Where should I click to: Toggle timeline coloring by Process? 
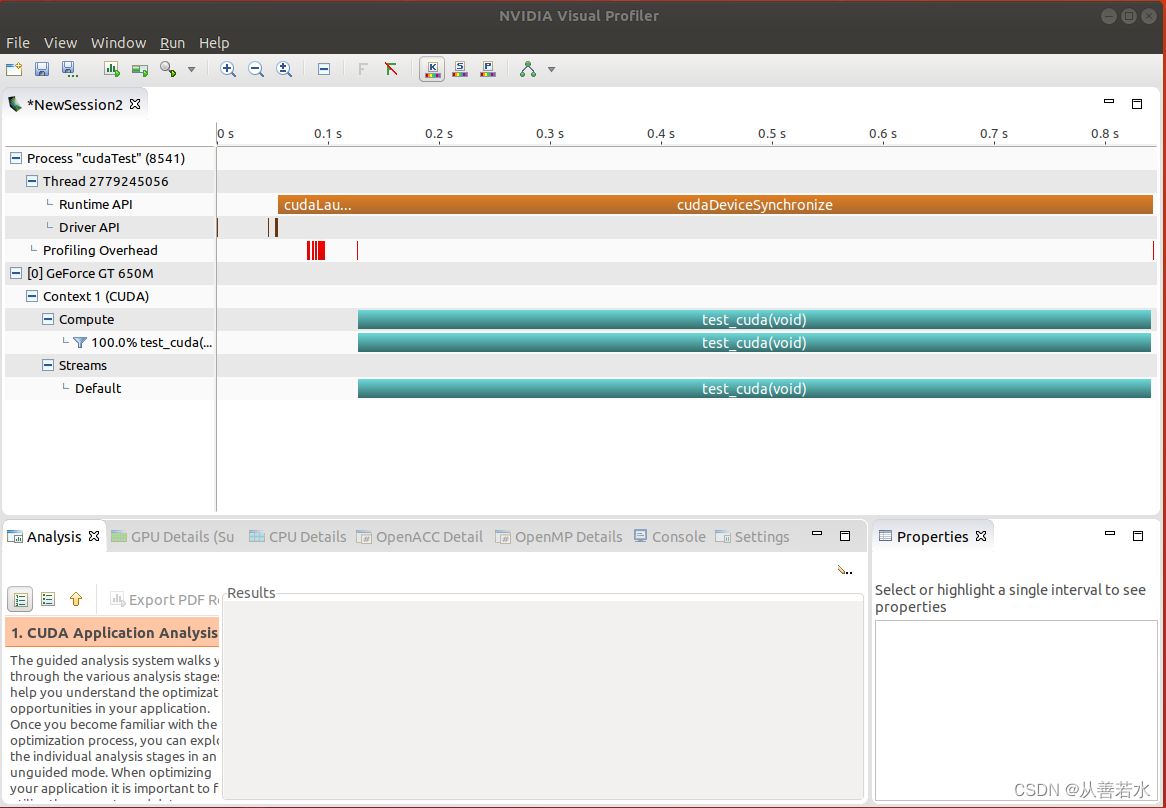[x=487, y=69]
